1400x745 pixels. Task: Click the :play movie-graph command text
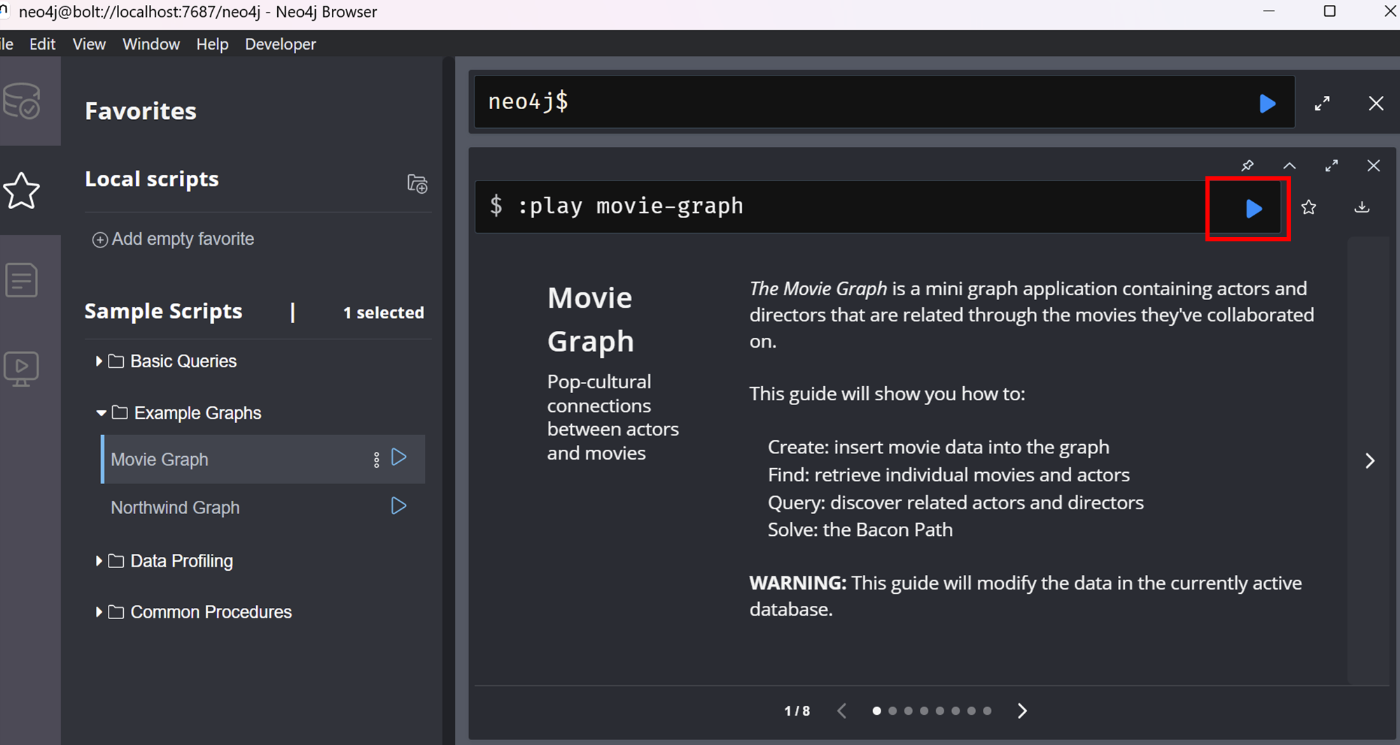pyautogui.click(x=630, y=206)
